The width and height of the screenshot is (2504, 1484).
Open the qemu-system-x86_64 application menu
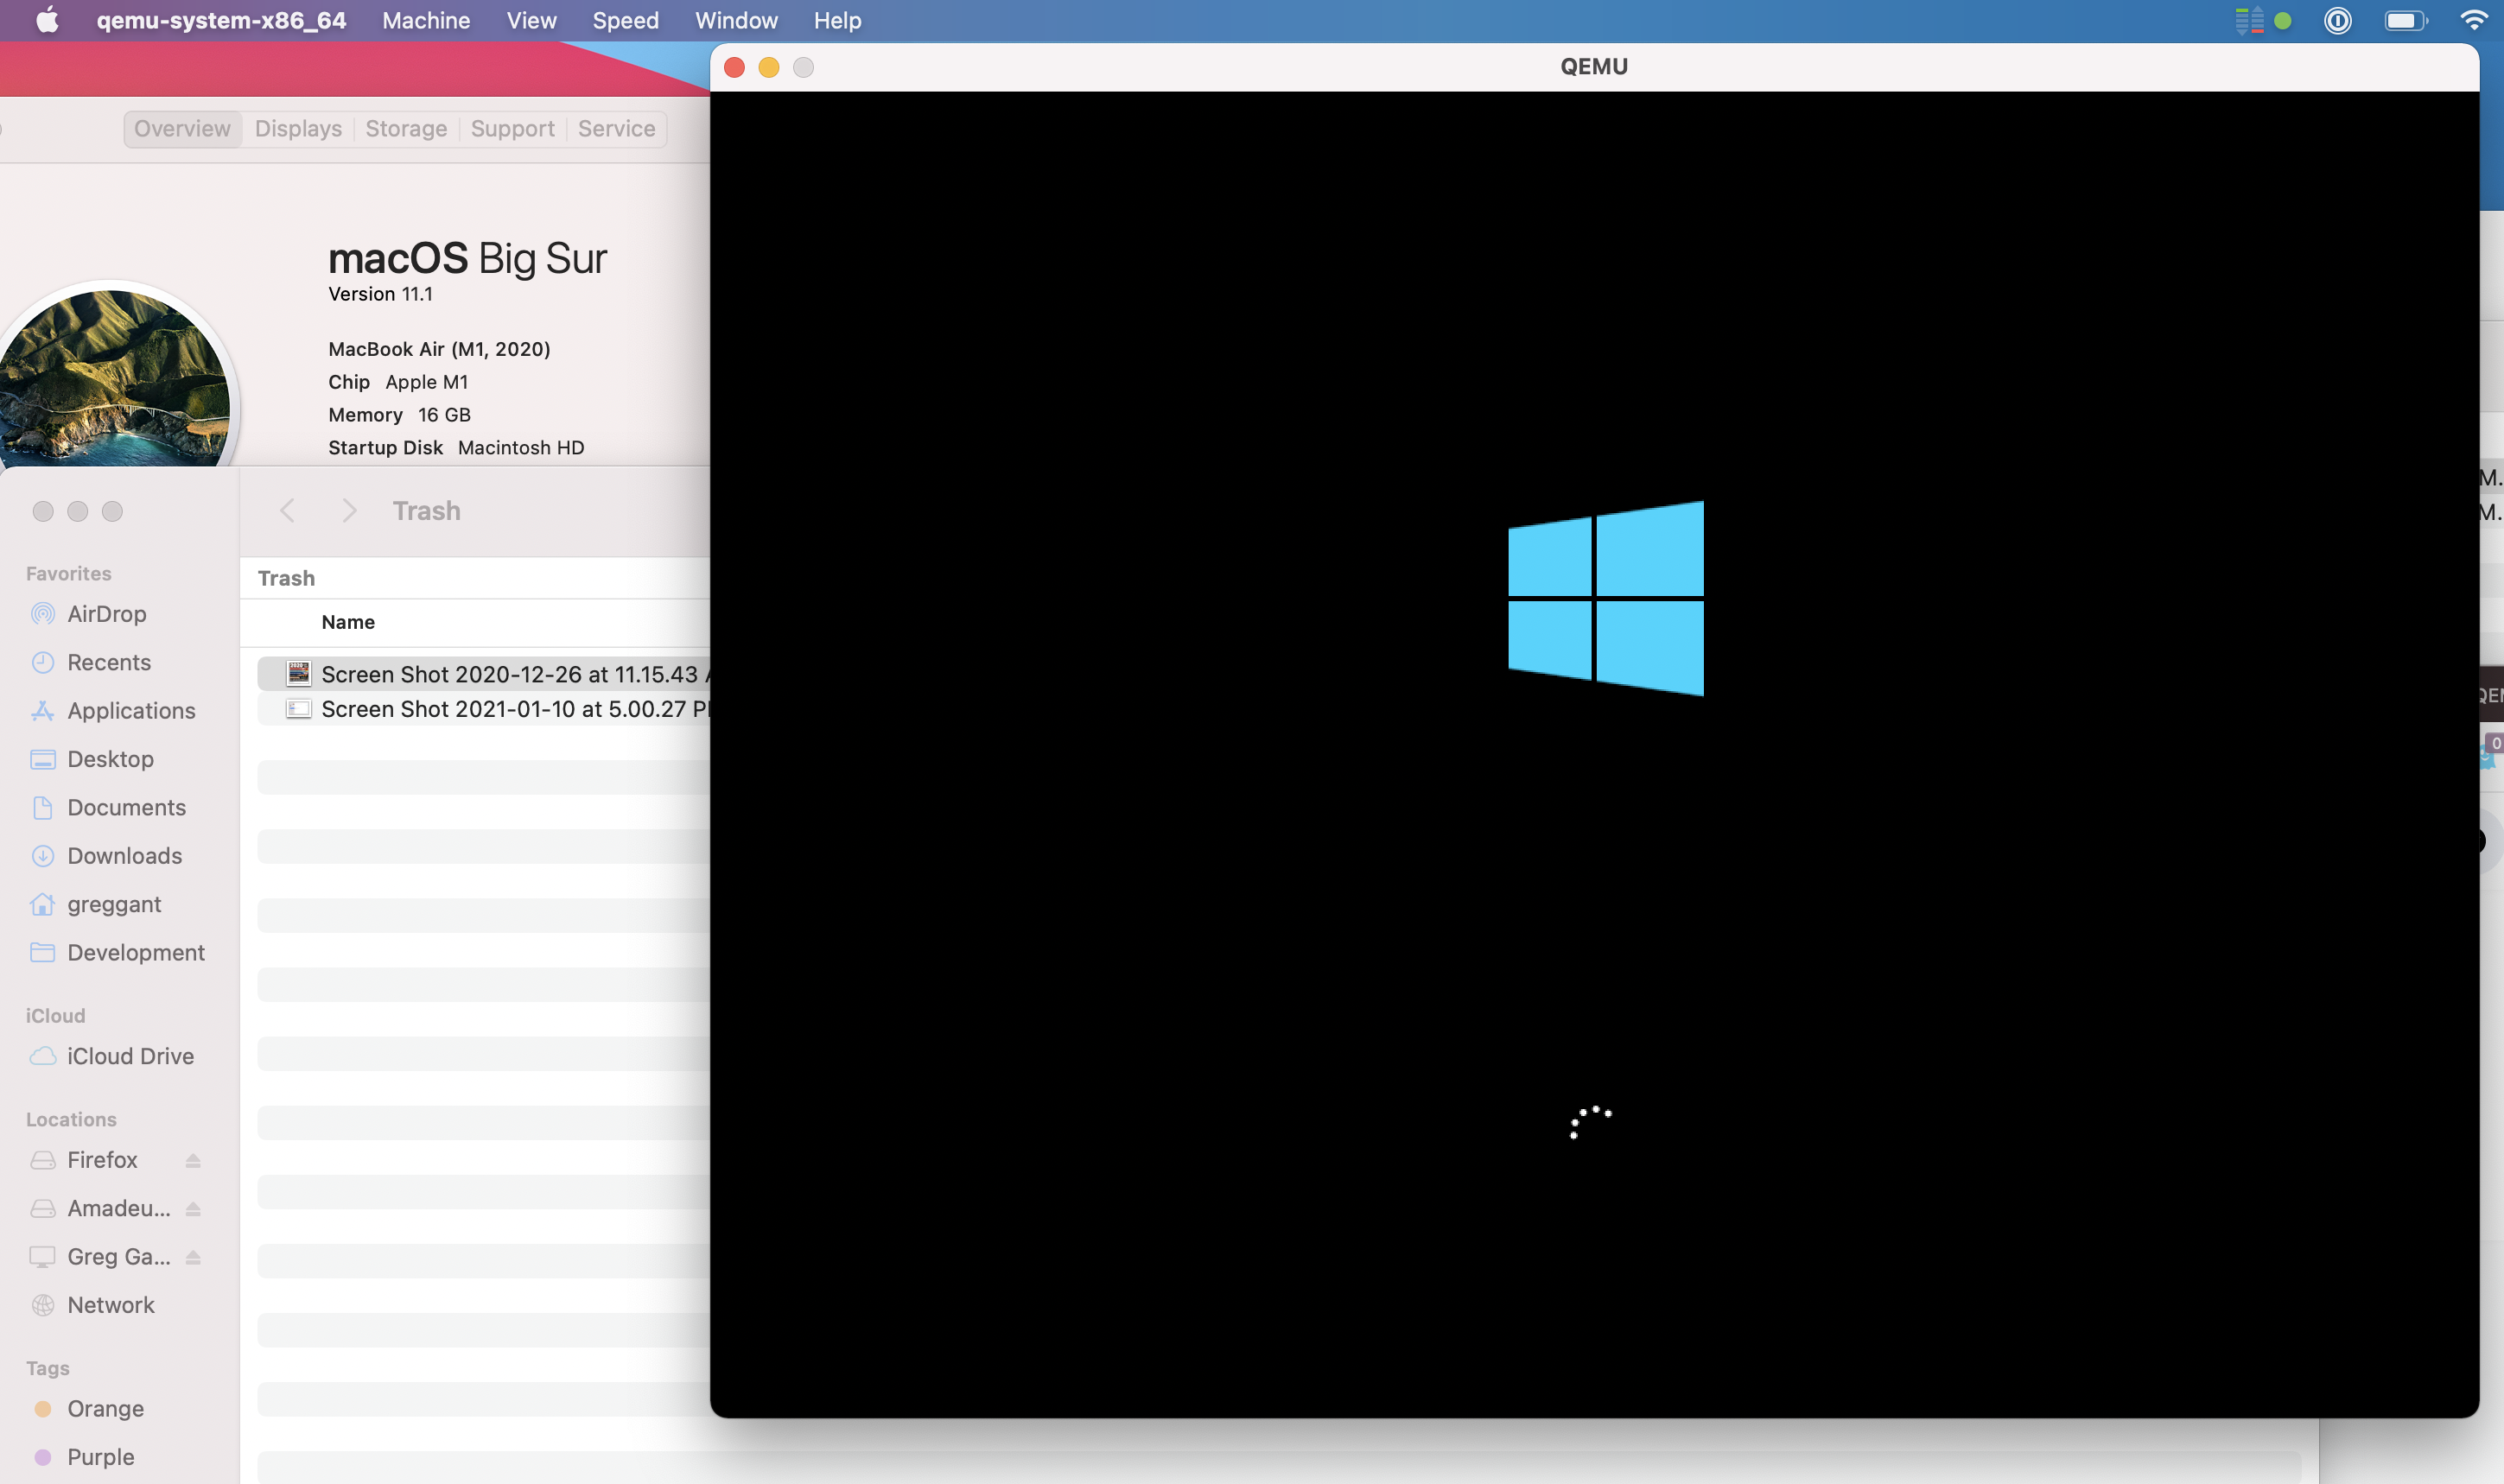[221, 20]
